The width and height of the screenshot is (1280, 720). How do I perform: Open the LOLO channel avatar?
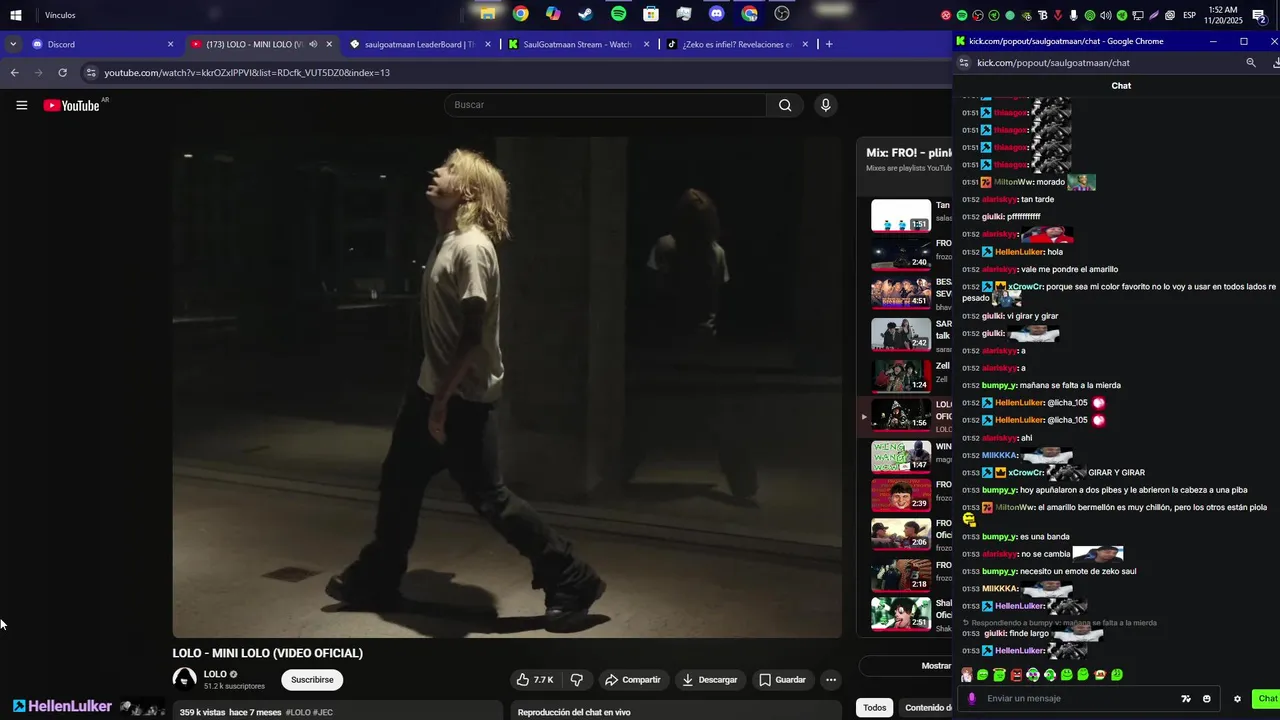pos(185,680)
